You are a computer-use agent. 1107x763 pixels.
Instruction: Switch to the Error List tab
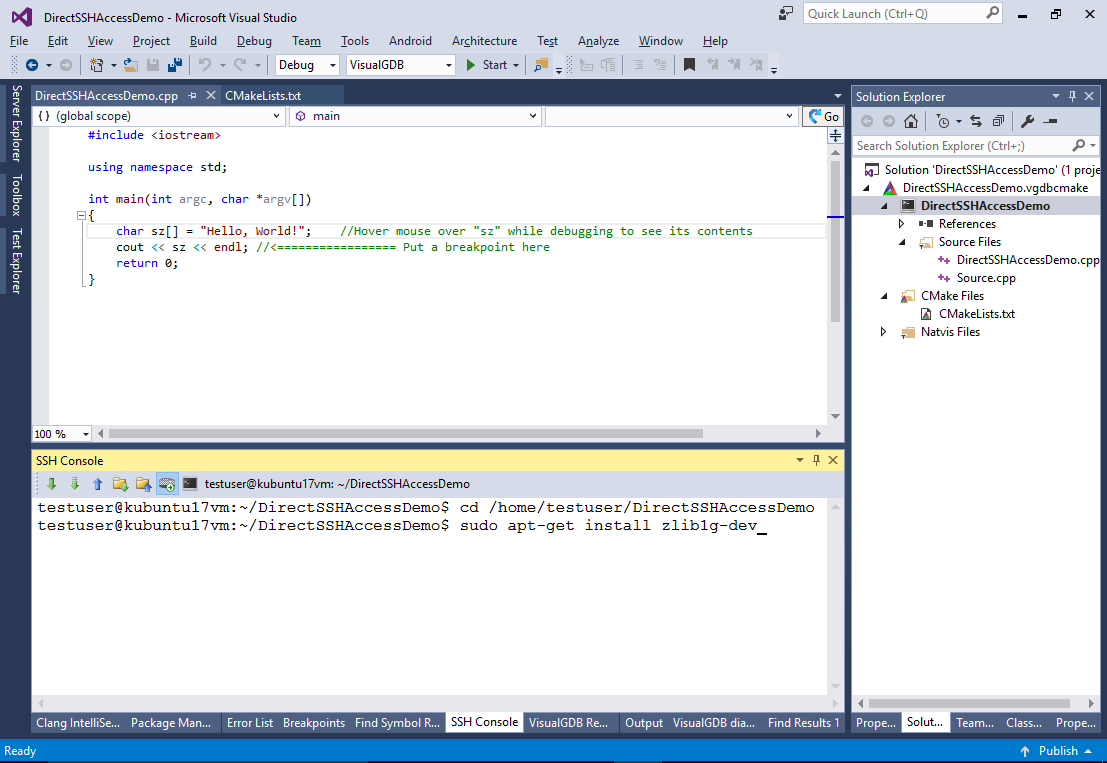tap(250, 723)
